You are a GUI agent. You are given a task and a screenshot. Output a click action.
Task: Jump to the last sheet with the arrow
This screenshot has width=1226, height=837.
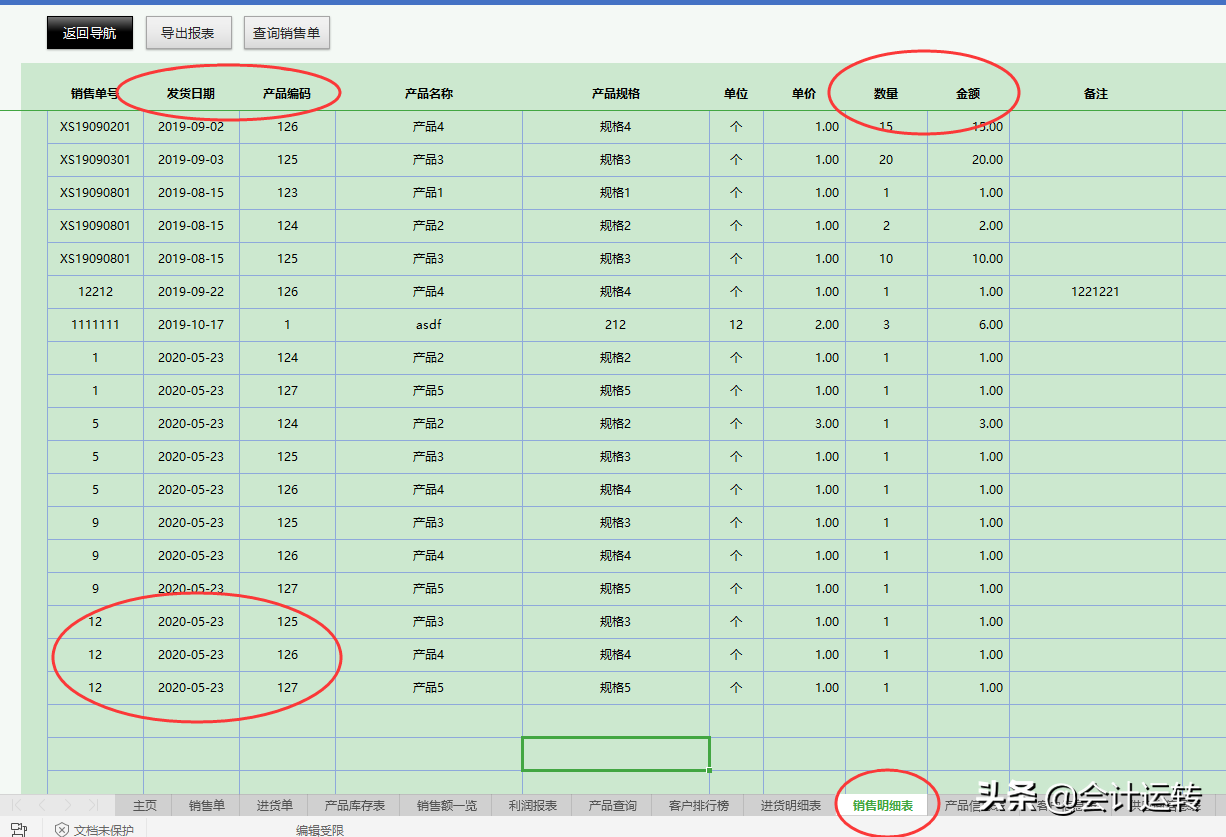[92, 805]
